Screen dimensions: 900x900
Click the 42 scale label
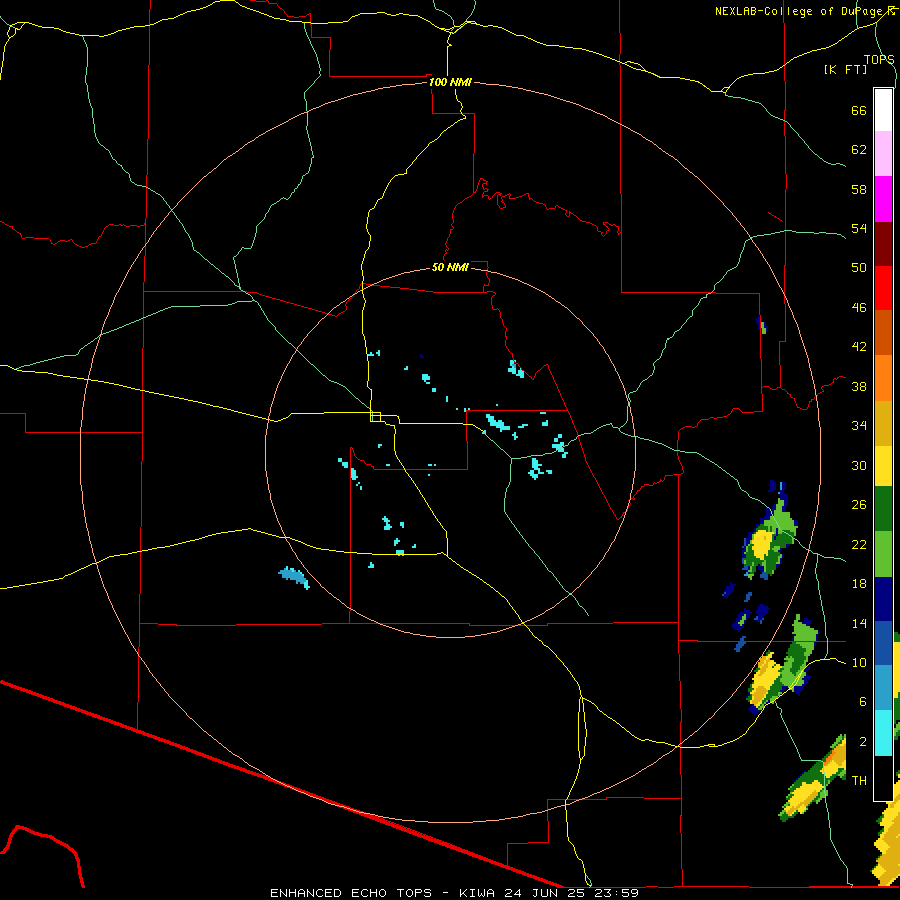click(x=859, y=347)
